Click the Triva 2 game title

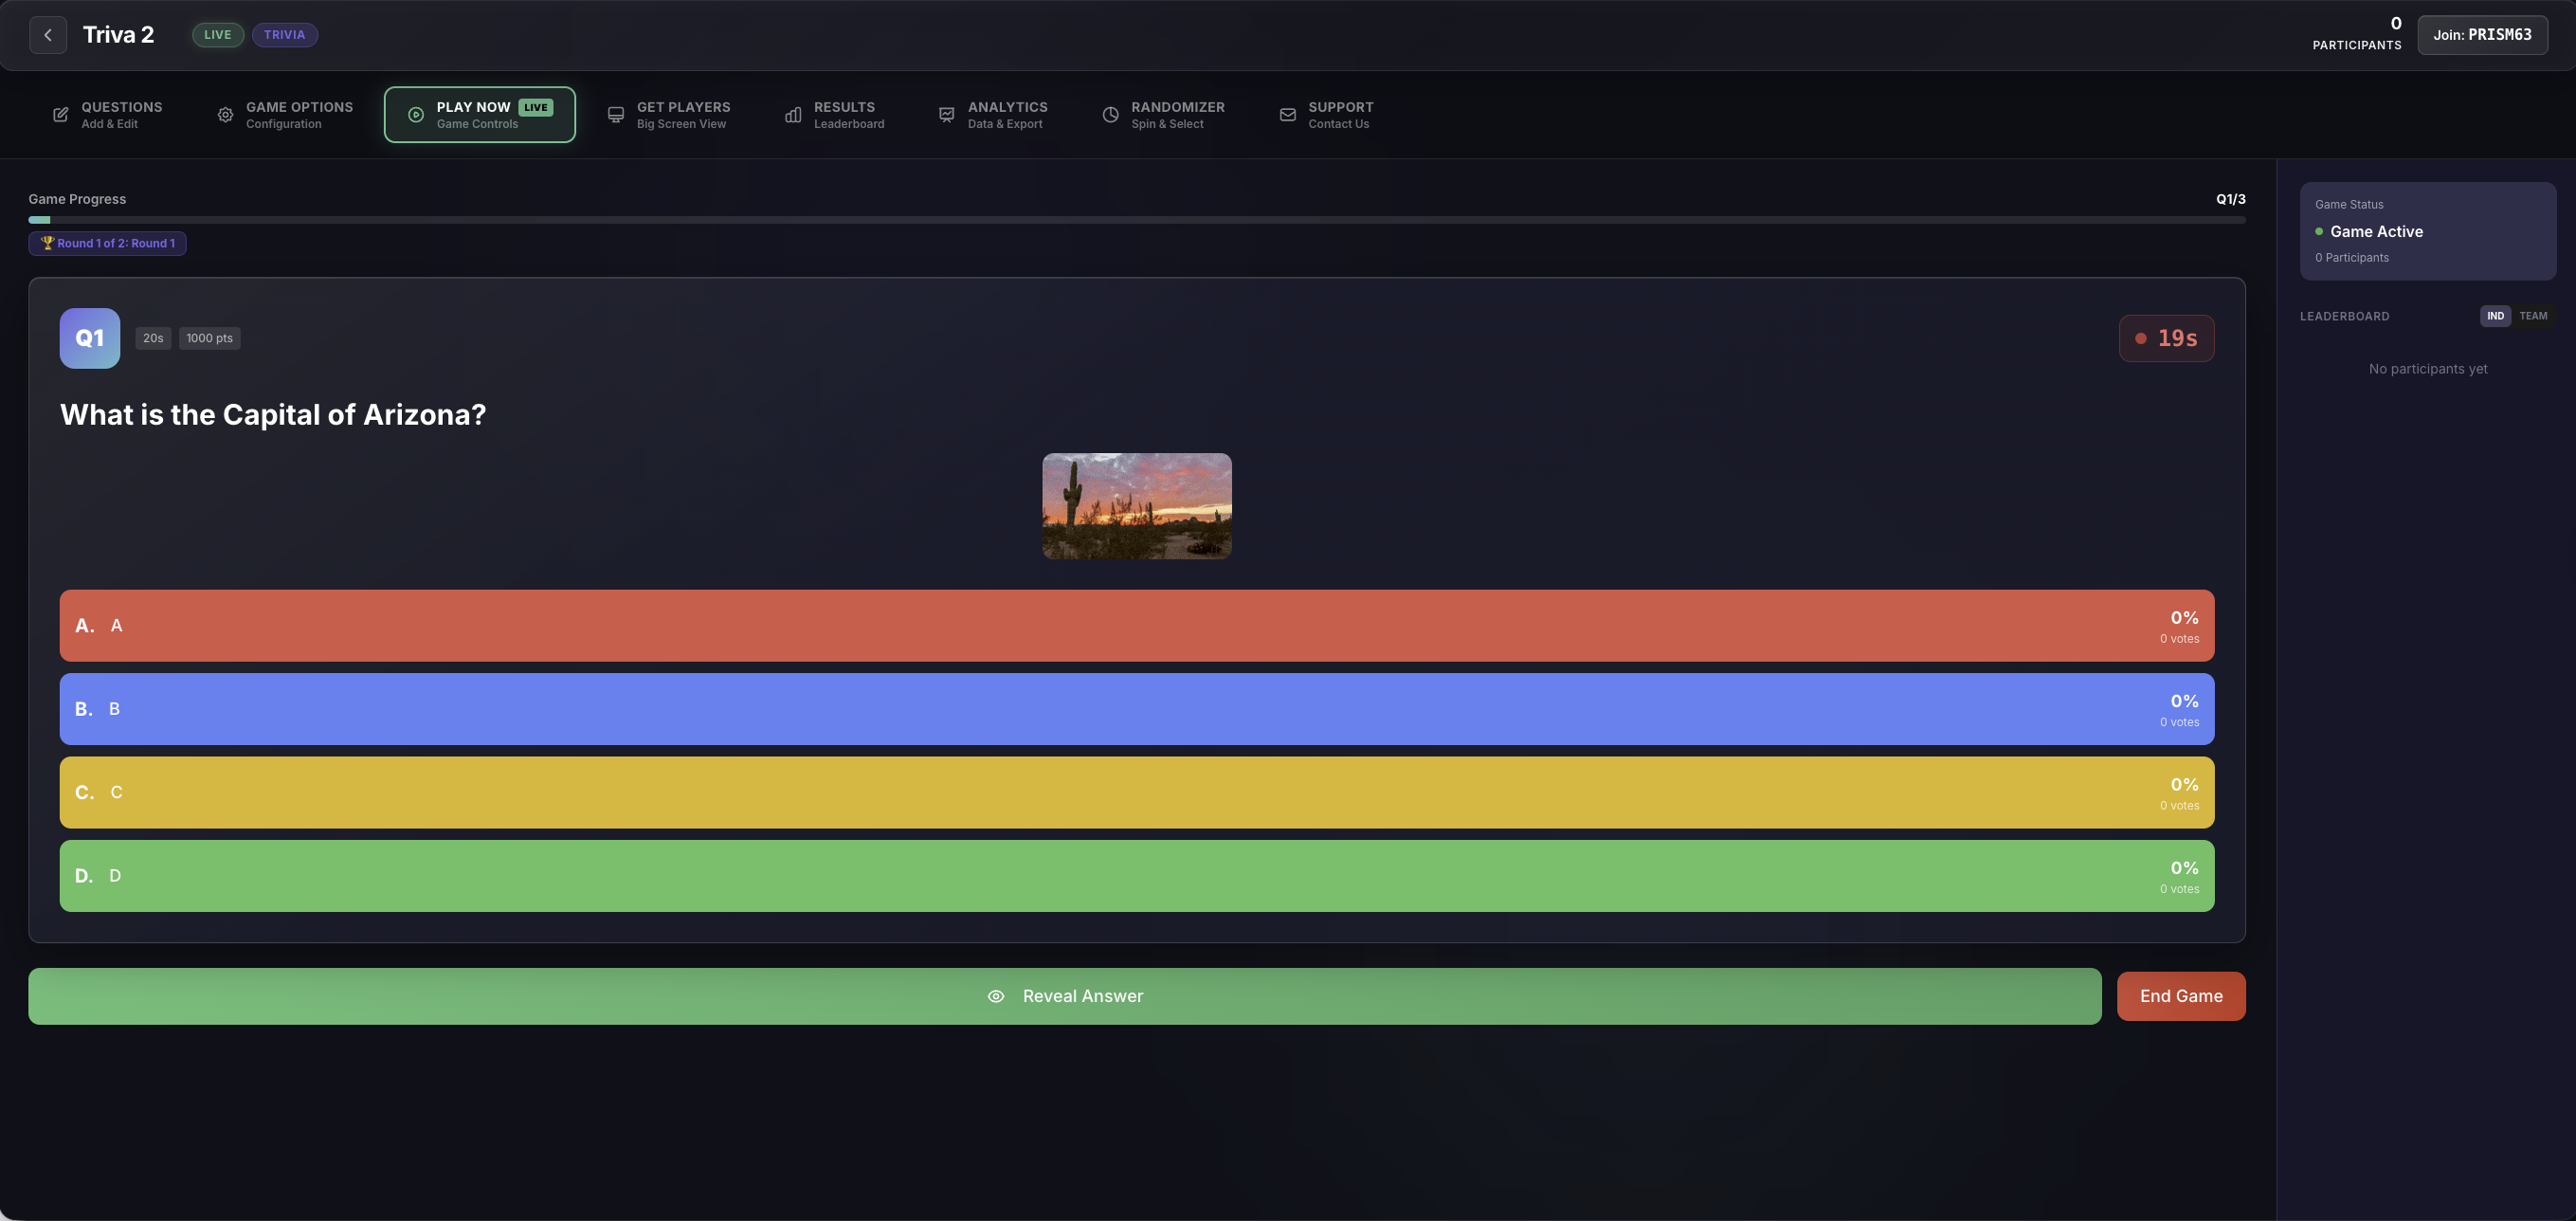pyautogui.click(x=118, y=35)
